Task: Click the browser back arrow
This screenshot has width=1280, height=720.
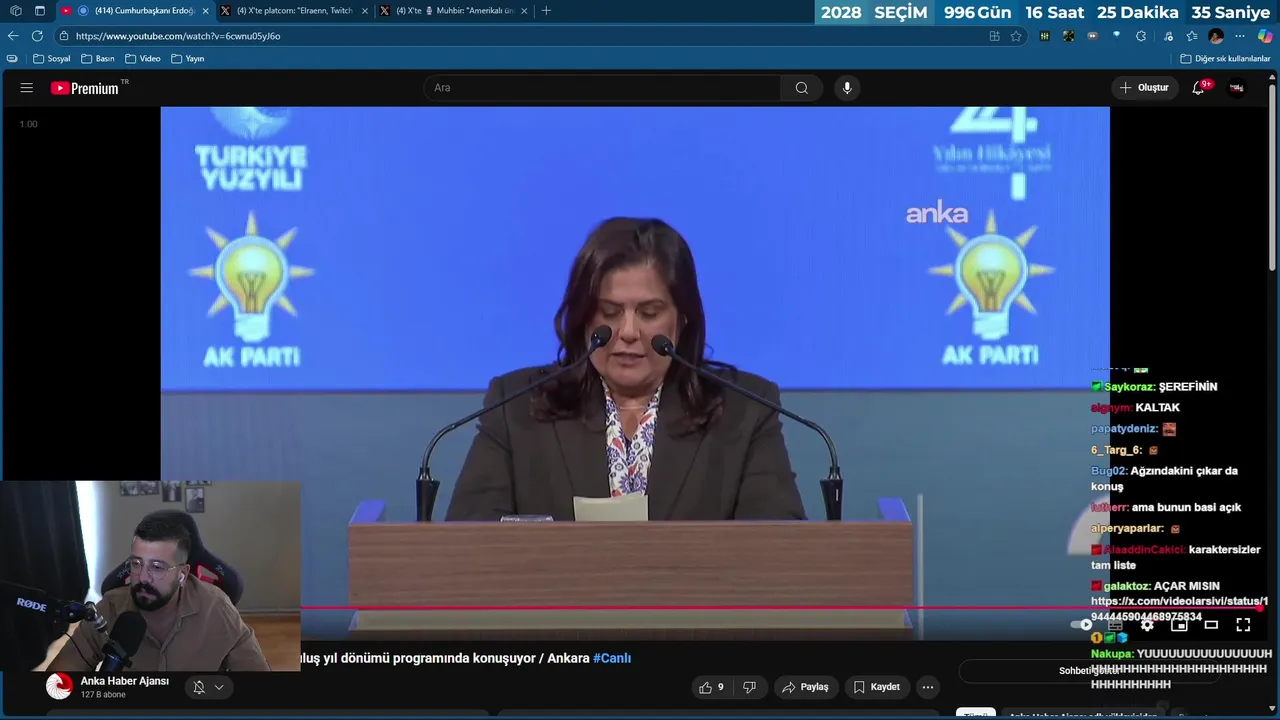Action: pyautogui.click(x=13, y=36)
